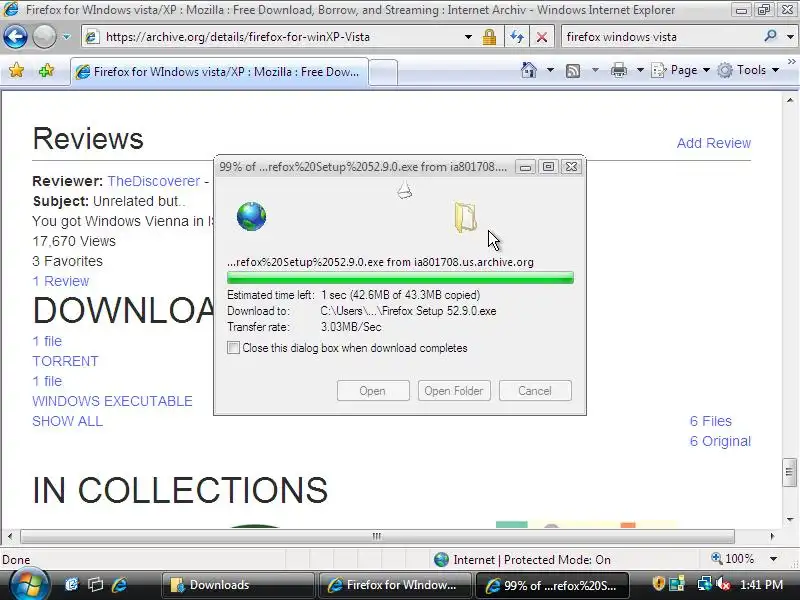
Task: Switch to Downloads taskbar window
Action: (x=237, y=585)
